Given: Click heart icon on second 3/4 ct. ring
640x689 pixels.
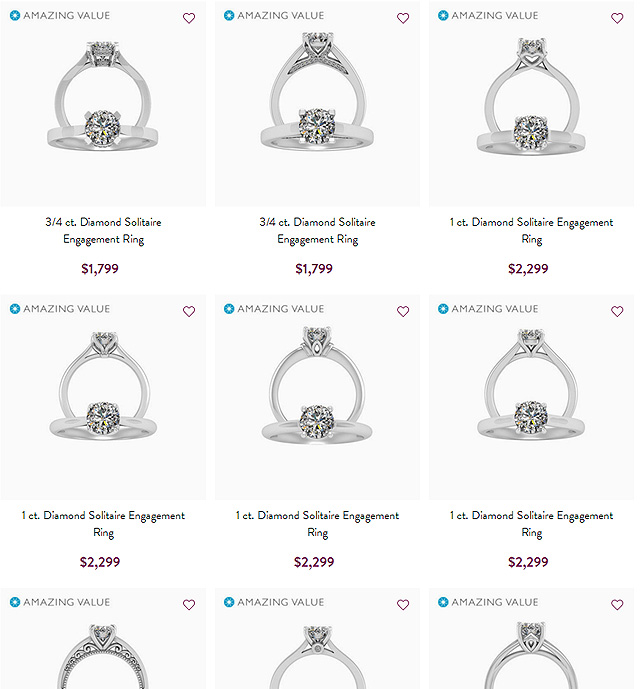Looking at the screenshot, I should point(403,18).
